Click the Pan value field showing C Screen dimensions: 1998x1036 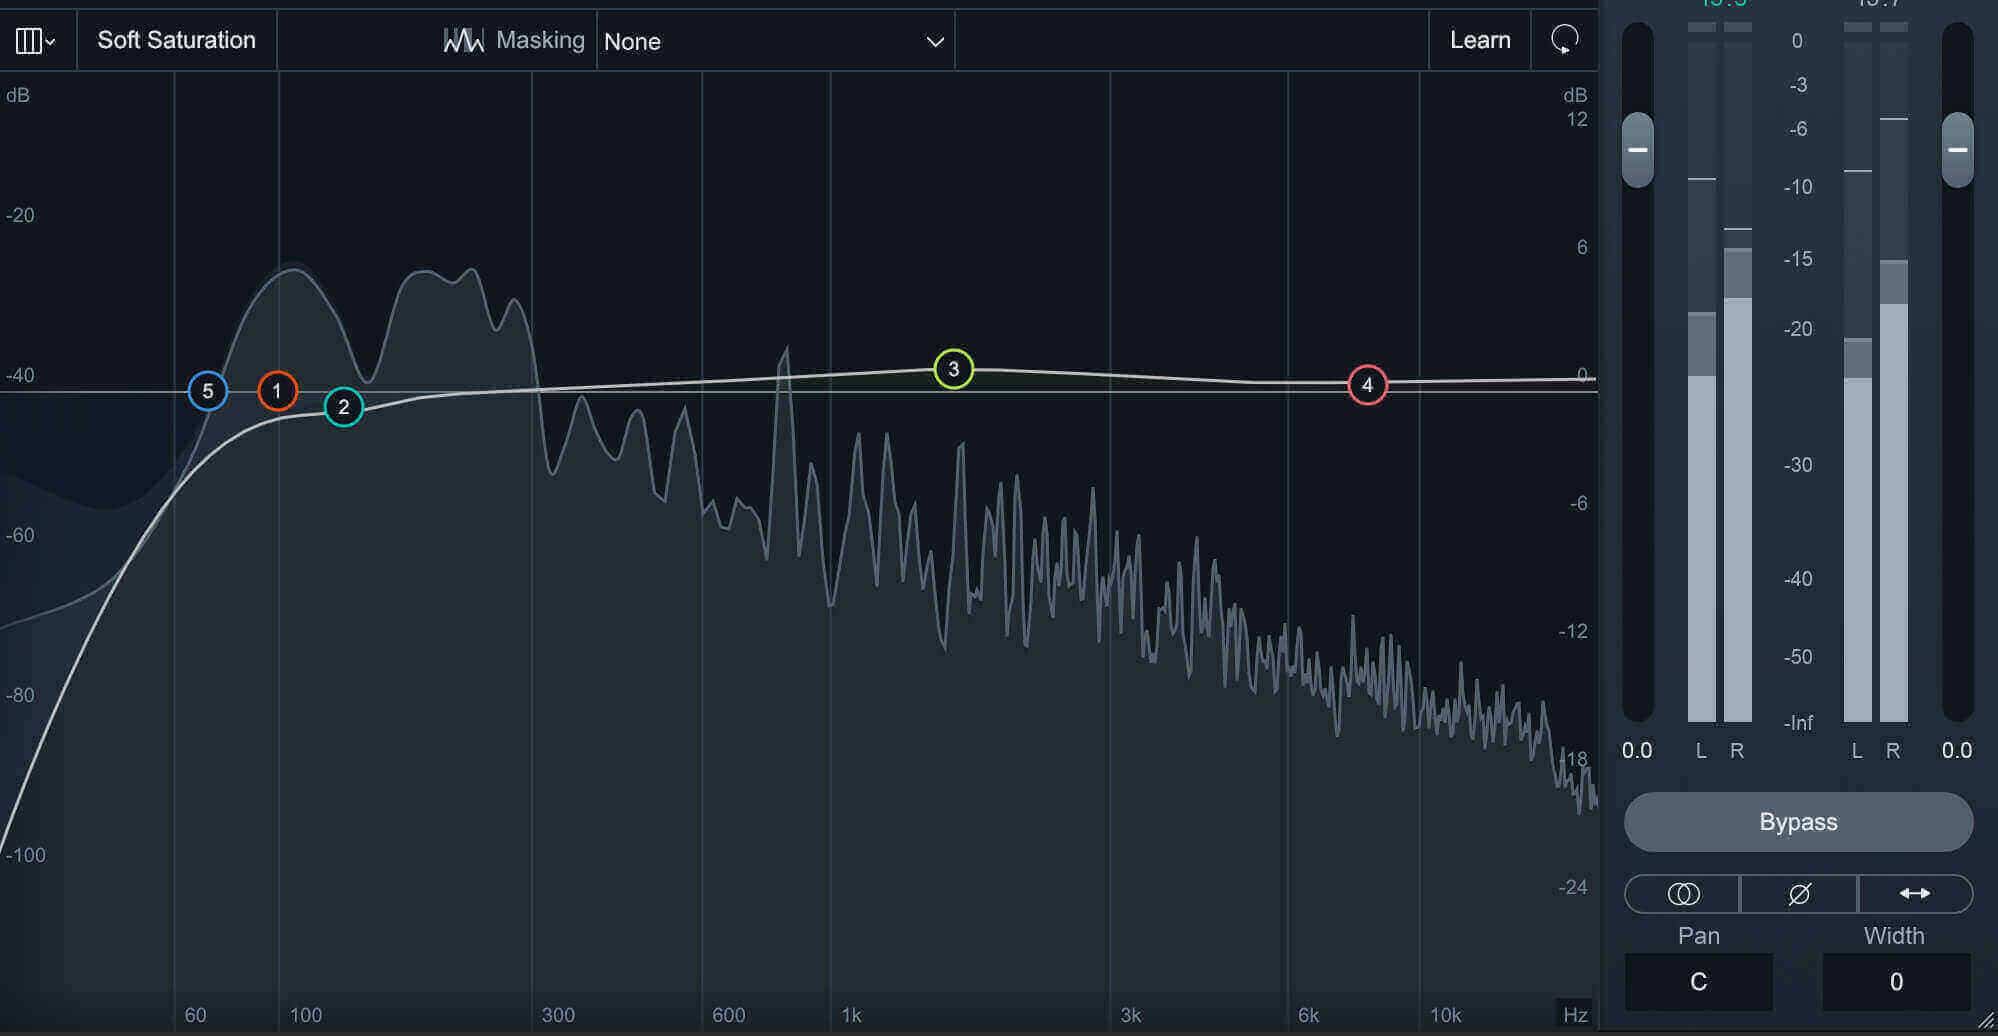click(1699, 982)
